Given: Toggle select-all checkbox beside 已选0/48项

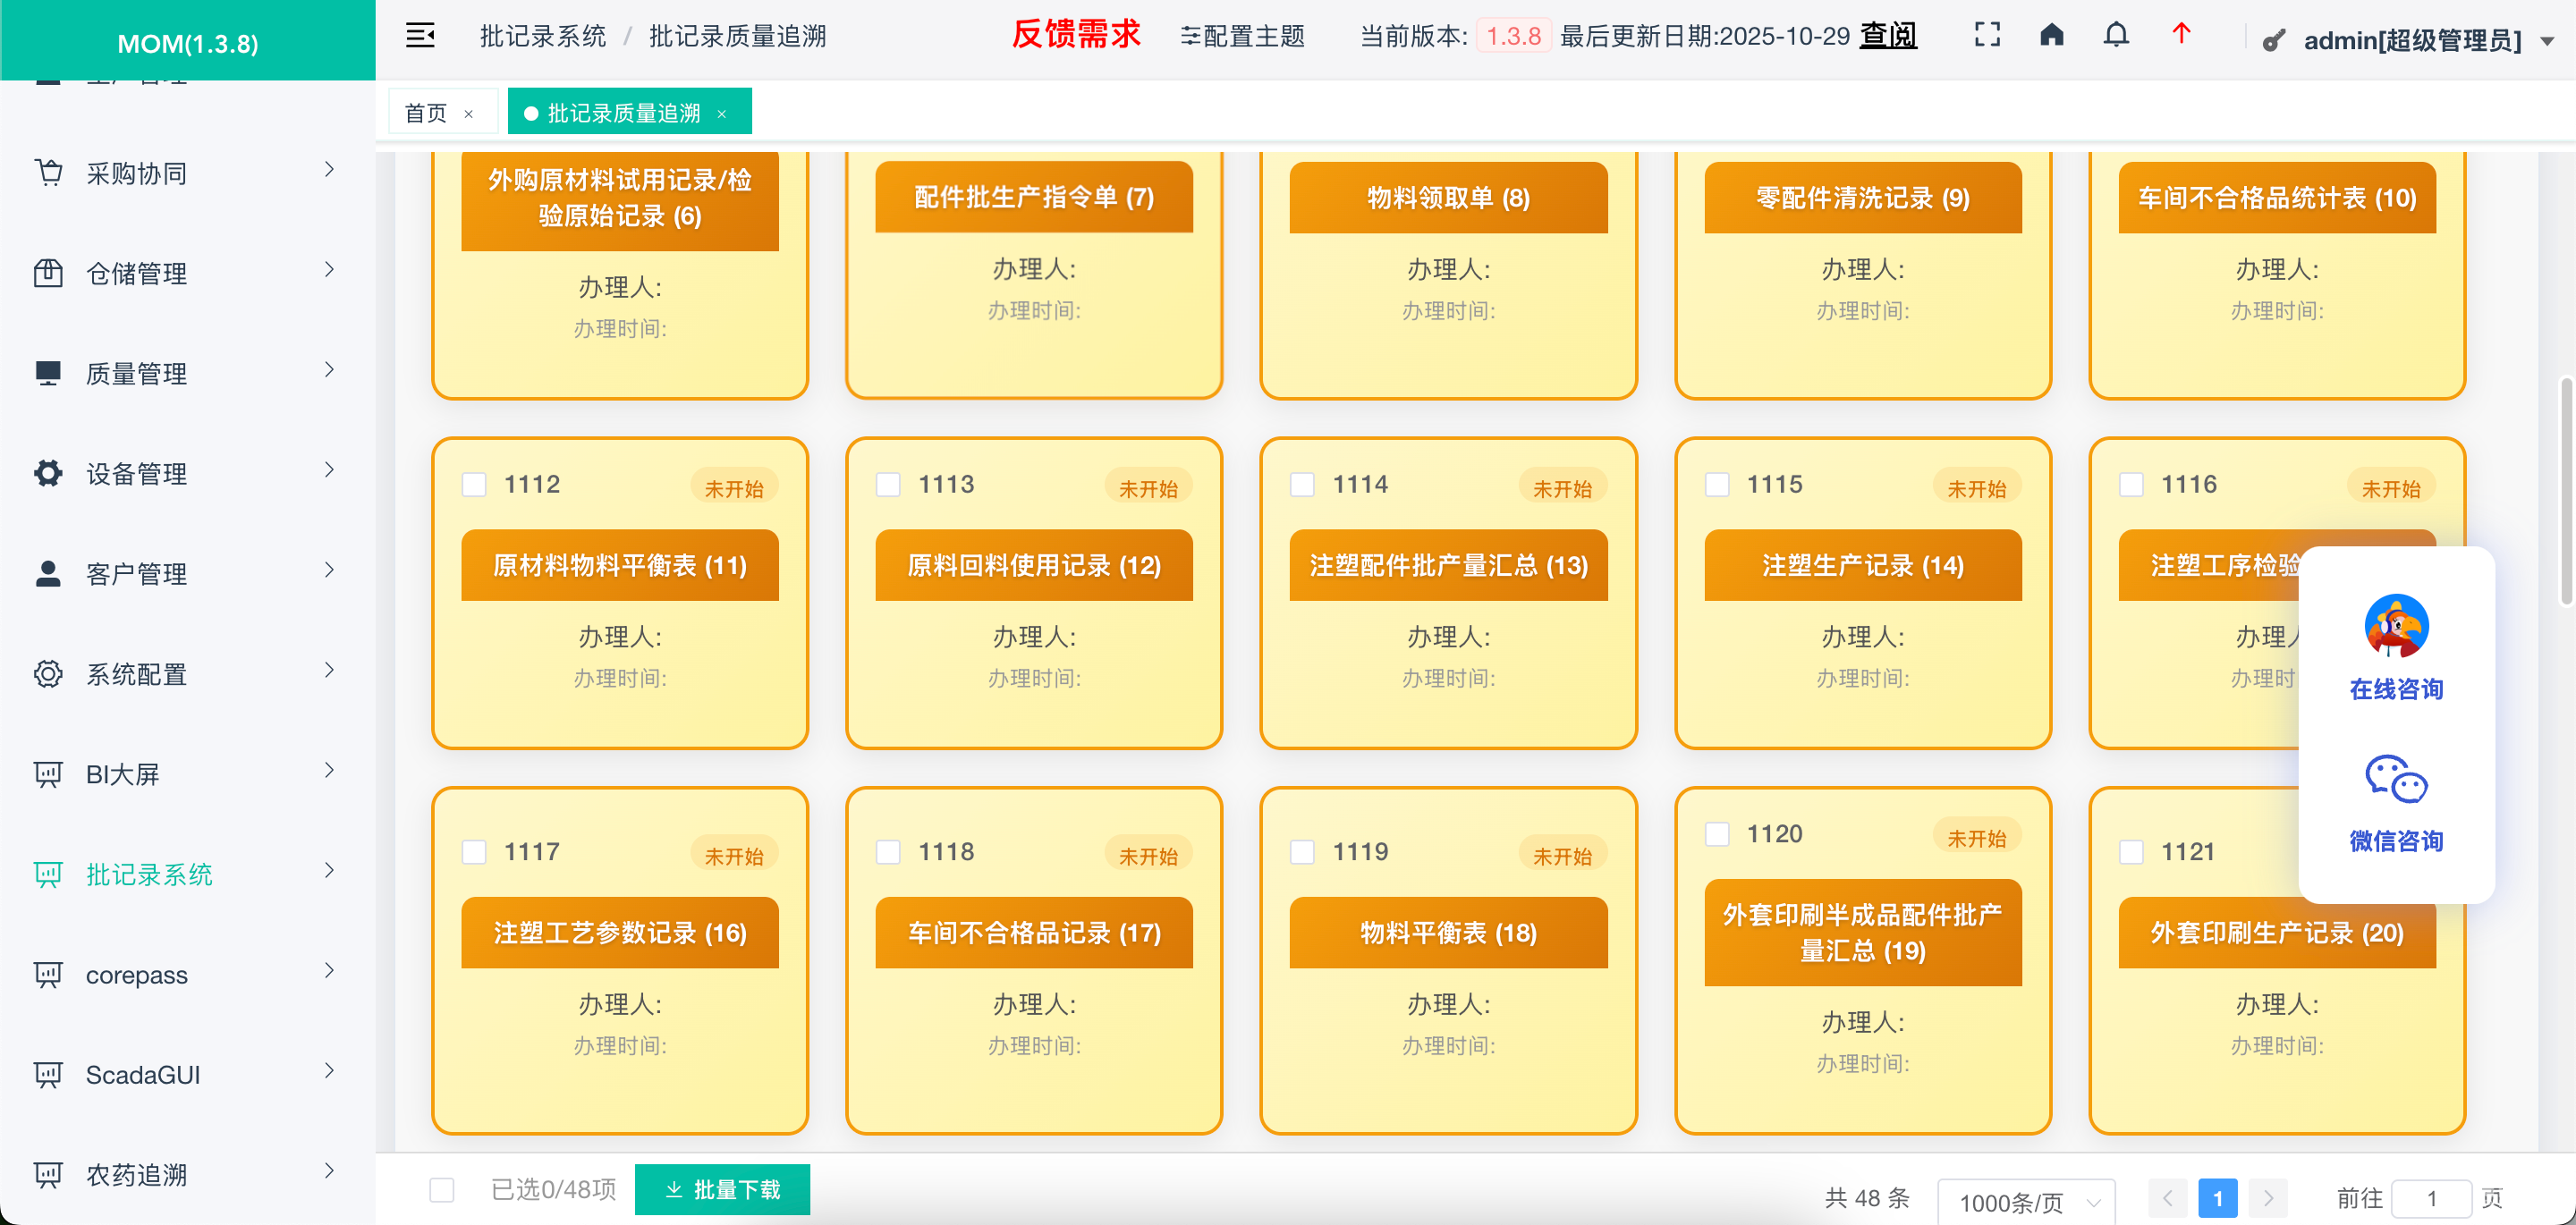Looking at the screenshot, I should pos(442,1189).
